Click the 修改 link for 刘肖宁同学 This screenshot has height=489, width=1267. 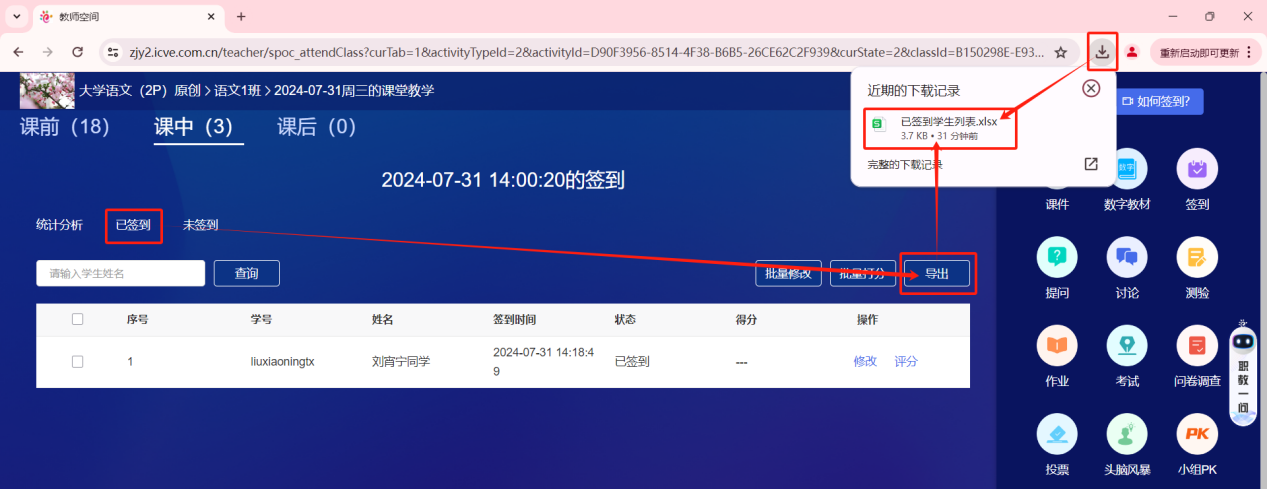click(x=865, y=362)
